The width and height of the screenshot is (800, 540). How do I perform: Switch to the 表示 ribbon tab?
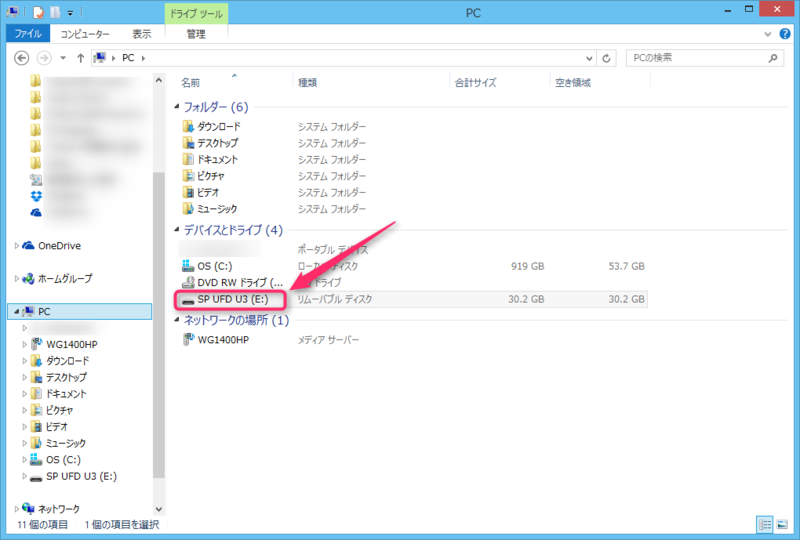141,34
